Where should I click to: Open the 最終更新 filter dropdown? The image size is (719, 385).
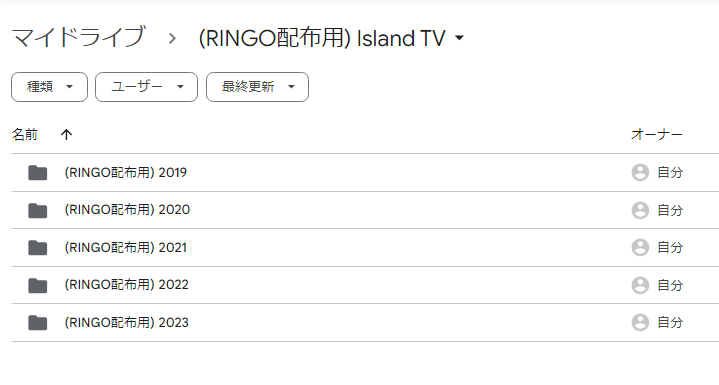pos(257,87)
